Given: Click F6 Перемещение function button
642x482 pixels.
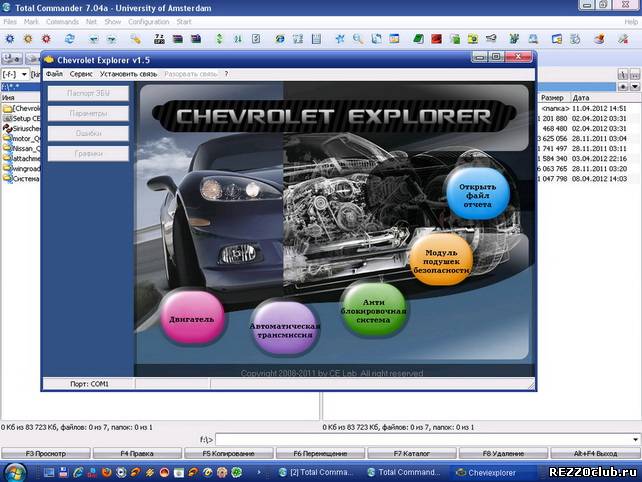Looking at the screenshot, I should (x=320, y=453).
